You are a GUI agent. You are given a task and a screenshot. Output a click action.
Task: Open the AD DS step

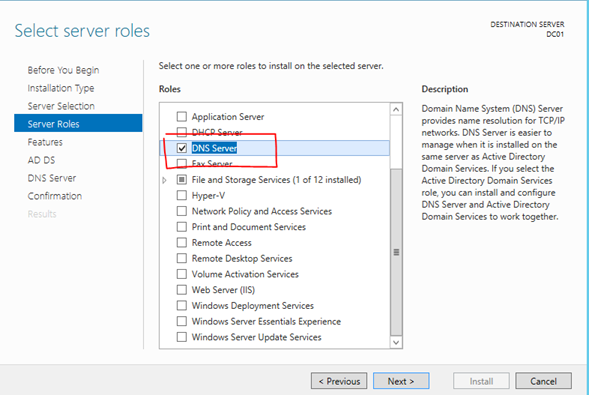tap(41, 160)
